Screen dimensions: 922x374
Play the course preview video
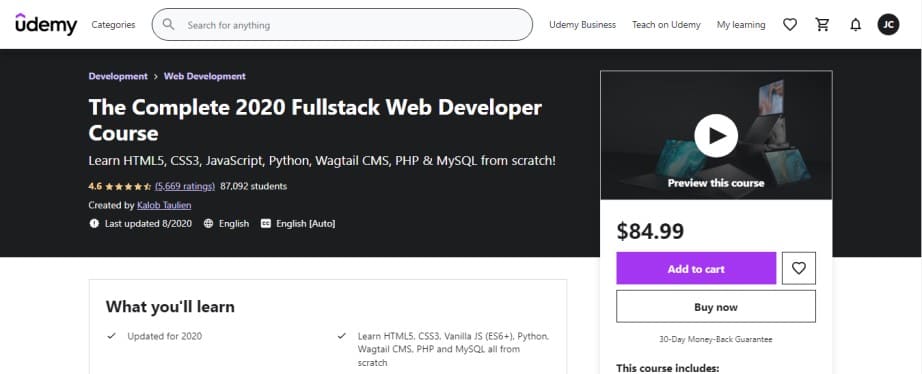(x=716, y=136)
